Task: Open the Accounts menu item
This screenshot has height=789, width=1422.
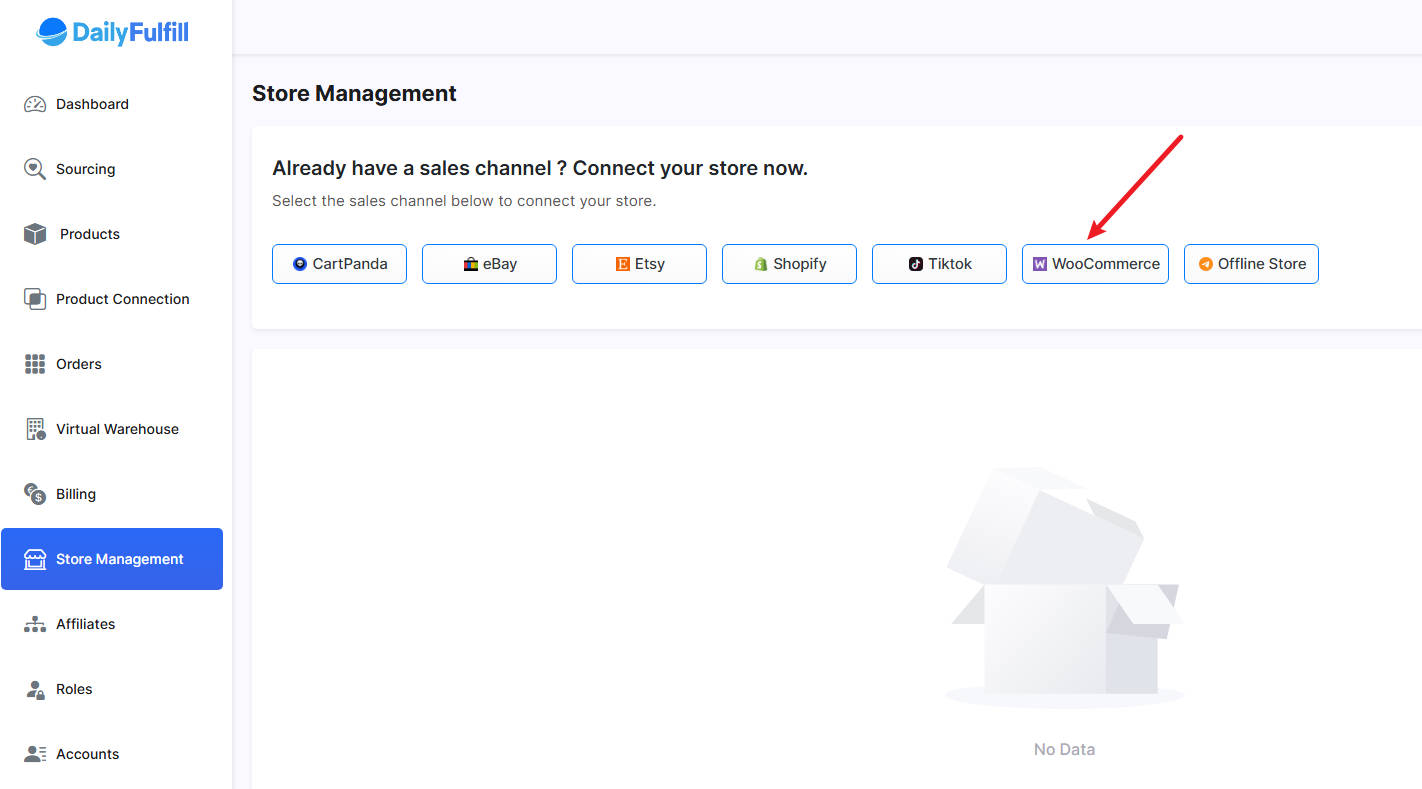Action: point(87,754)
